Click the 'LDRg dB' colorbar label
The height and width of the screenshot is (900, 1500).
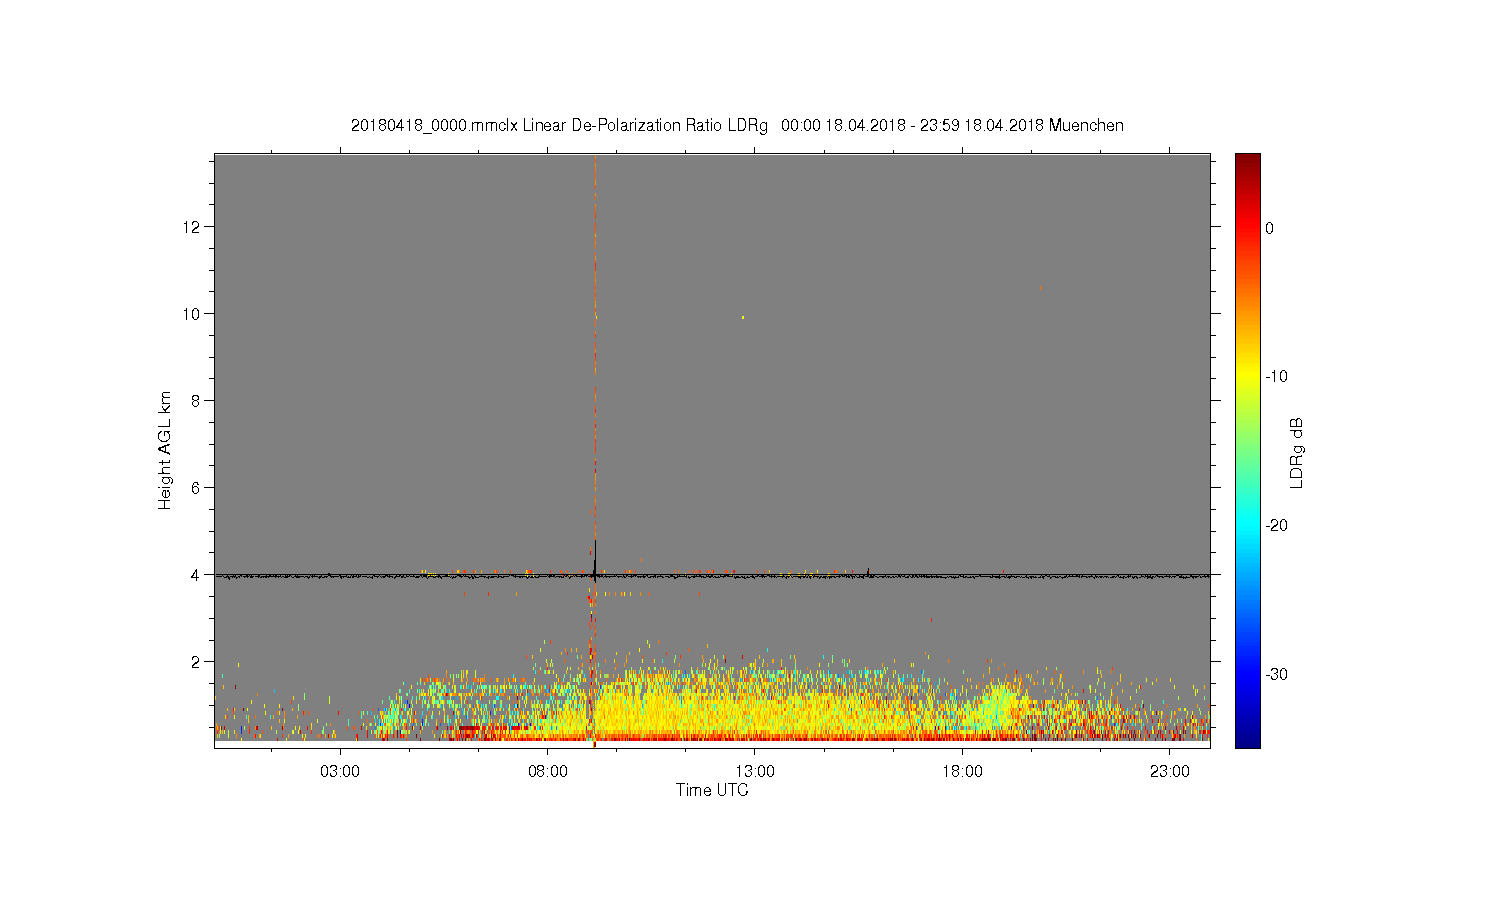click(x=1297, y=452)
